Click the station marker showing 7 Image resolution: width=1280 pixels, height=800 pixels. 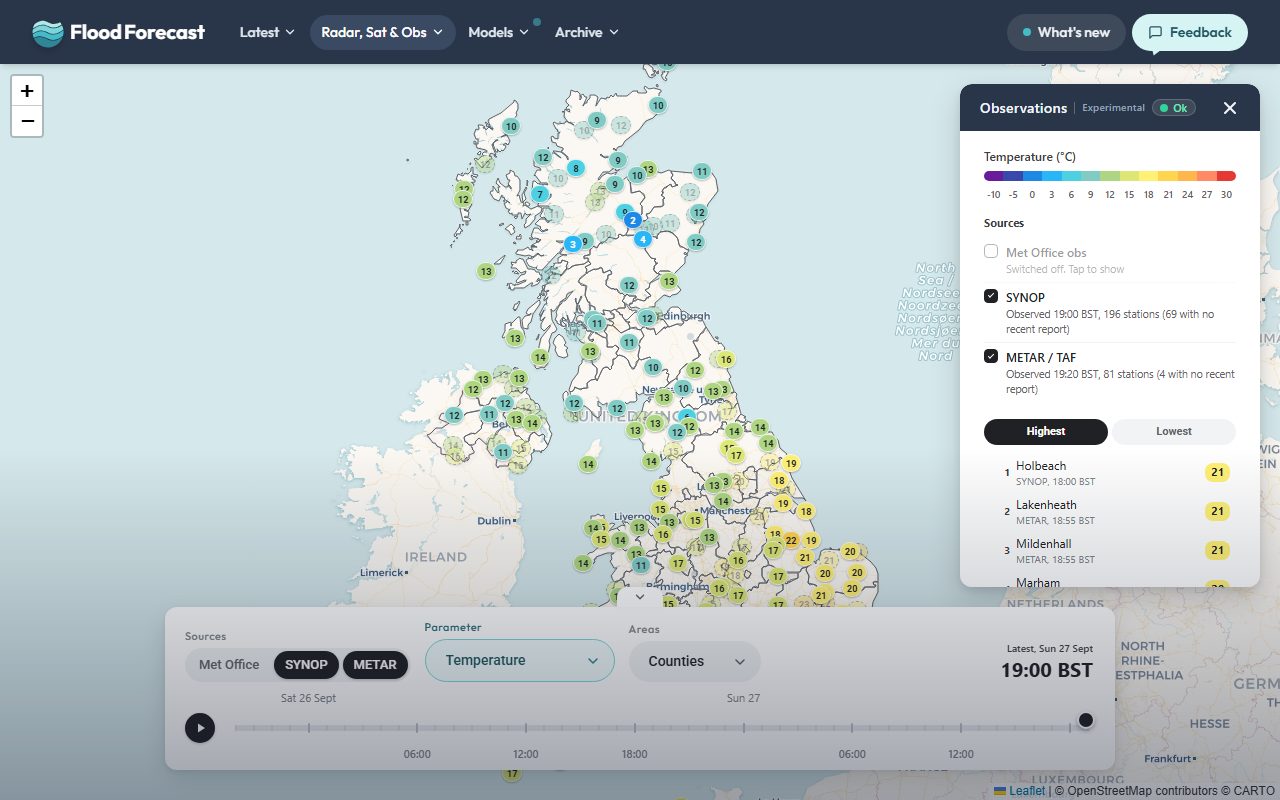tap(540, 194)
